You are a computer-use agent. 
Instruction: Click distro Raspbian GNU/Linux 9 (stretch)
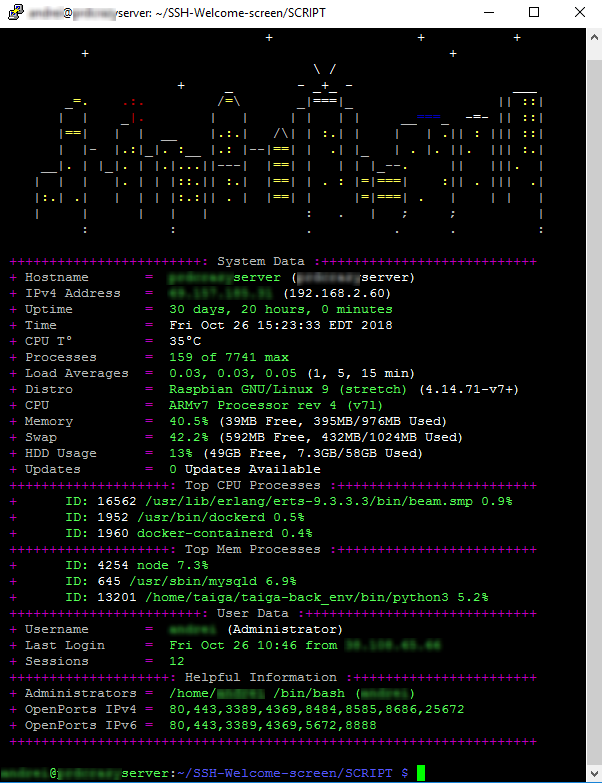(x=288, y=389)
